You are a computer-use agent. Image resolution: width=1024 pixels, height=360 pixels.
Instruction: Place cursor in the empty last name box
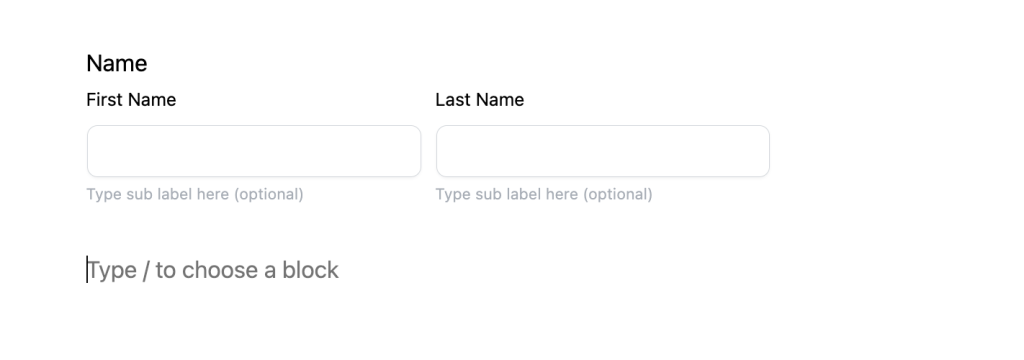(603, 151)
